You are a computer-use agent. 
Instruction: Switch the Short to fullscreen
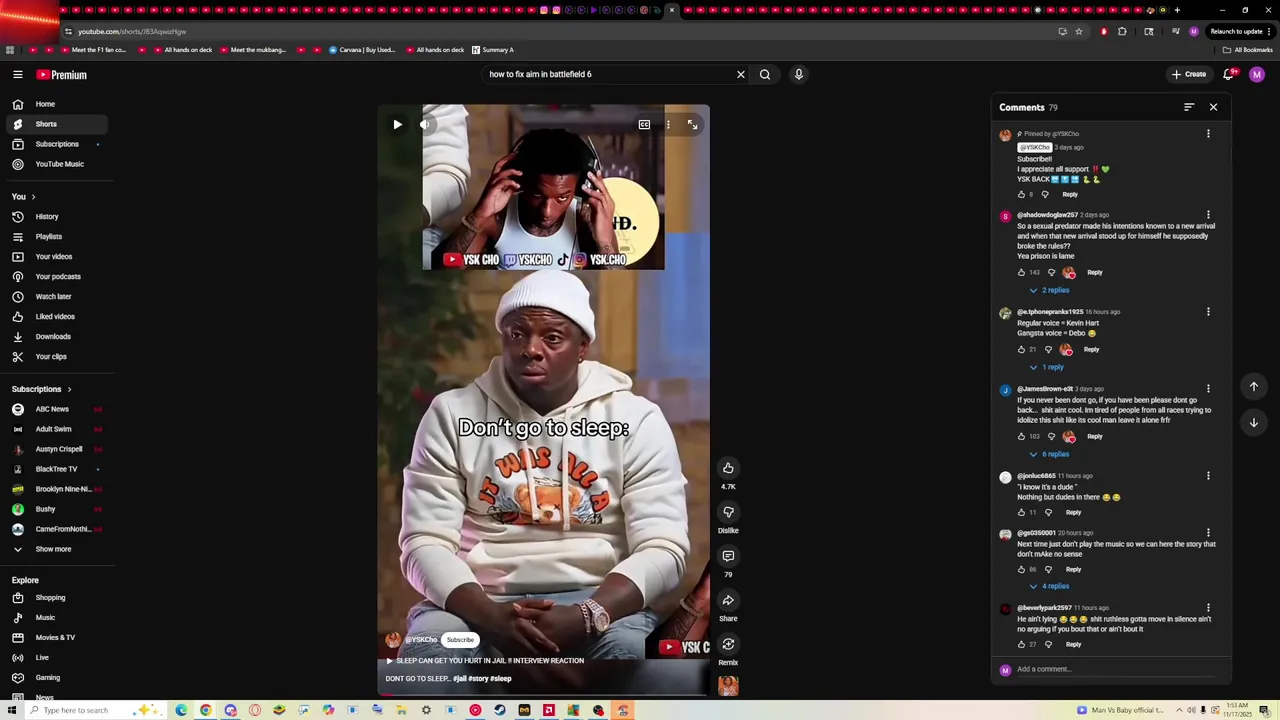point(692,125)
